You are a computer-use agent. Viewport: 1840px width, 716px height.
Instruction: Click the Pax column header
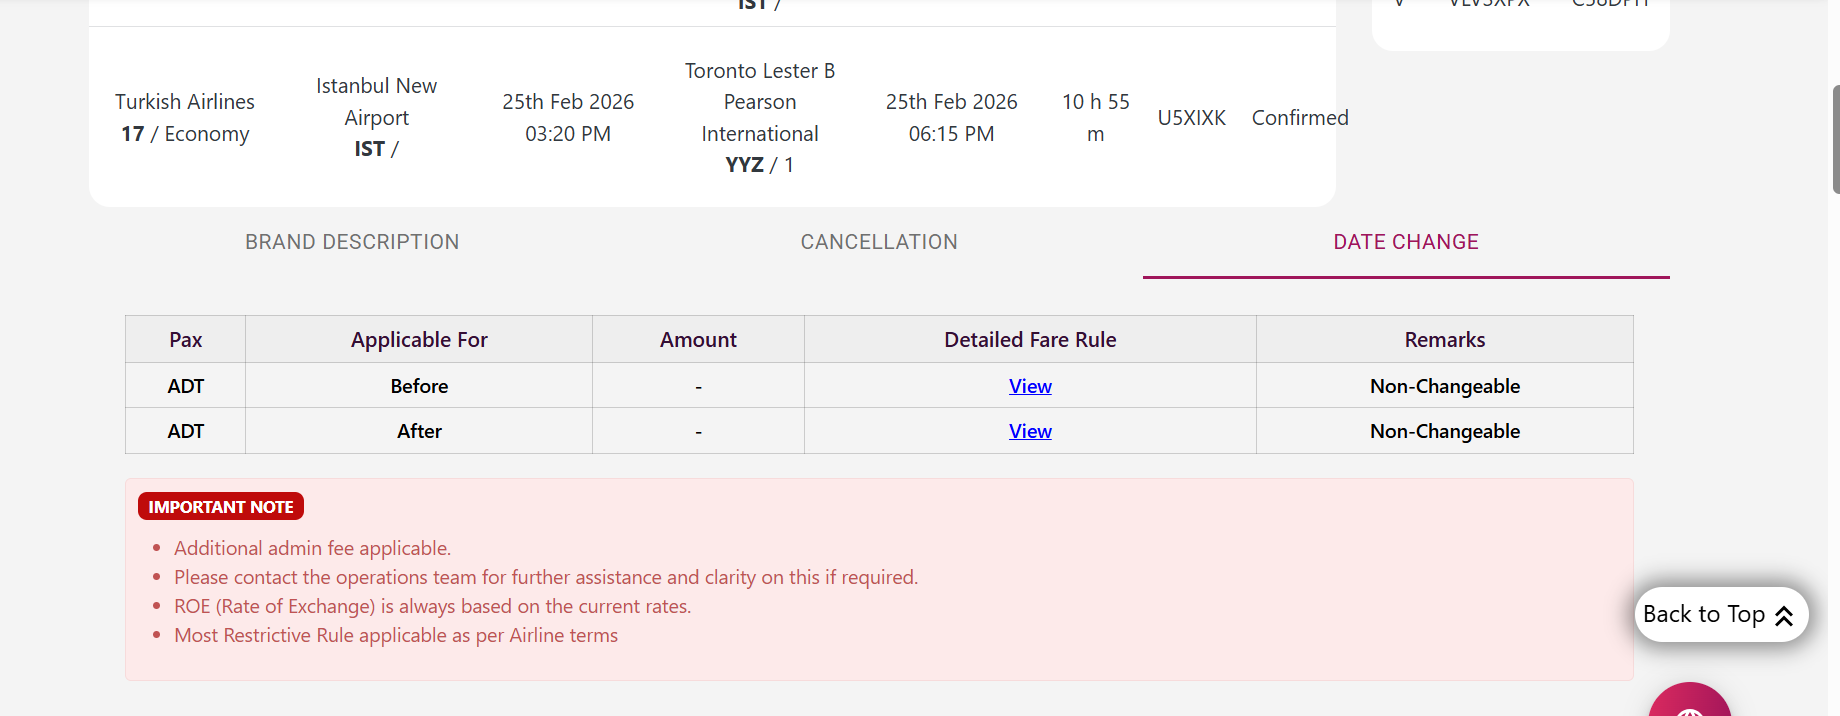coord(185,340)
